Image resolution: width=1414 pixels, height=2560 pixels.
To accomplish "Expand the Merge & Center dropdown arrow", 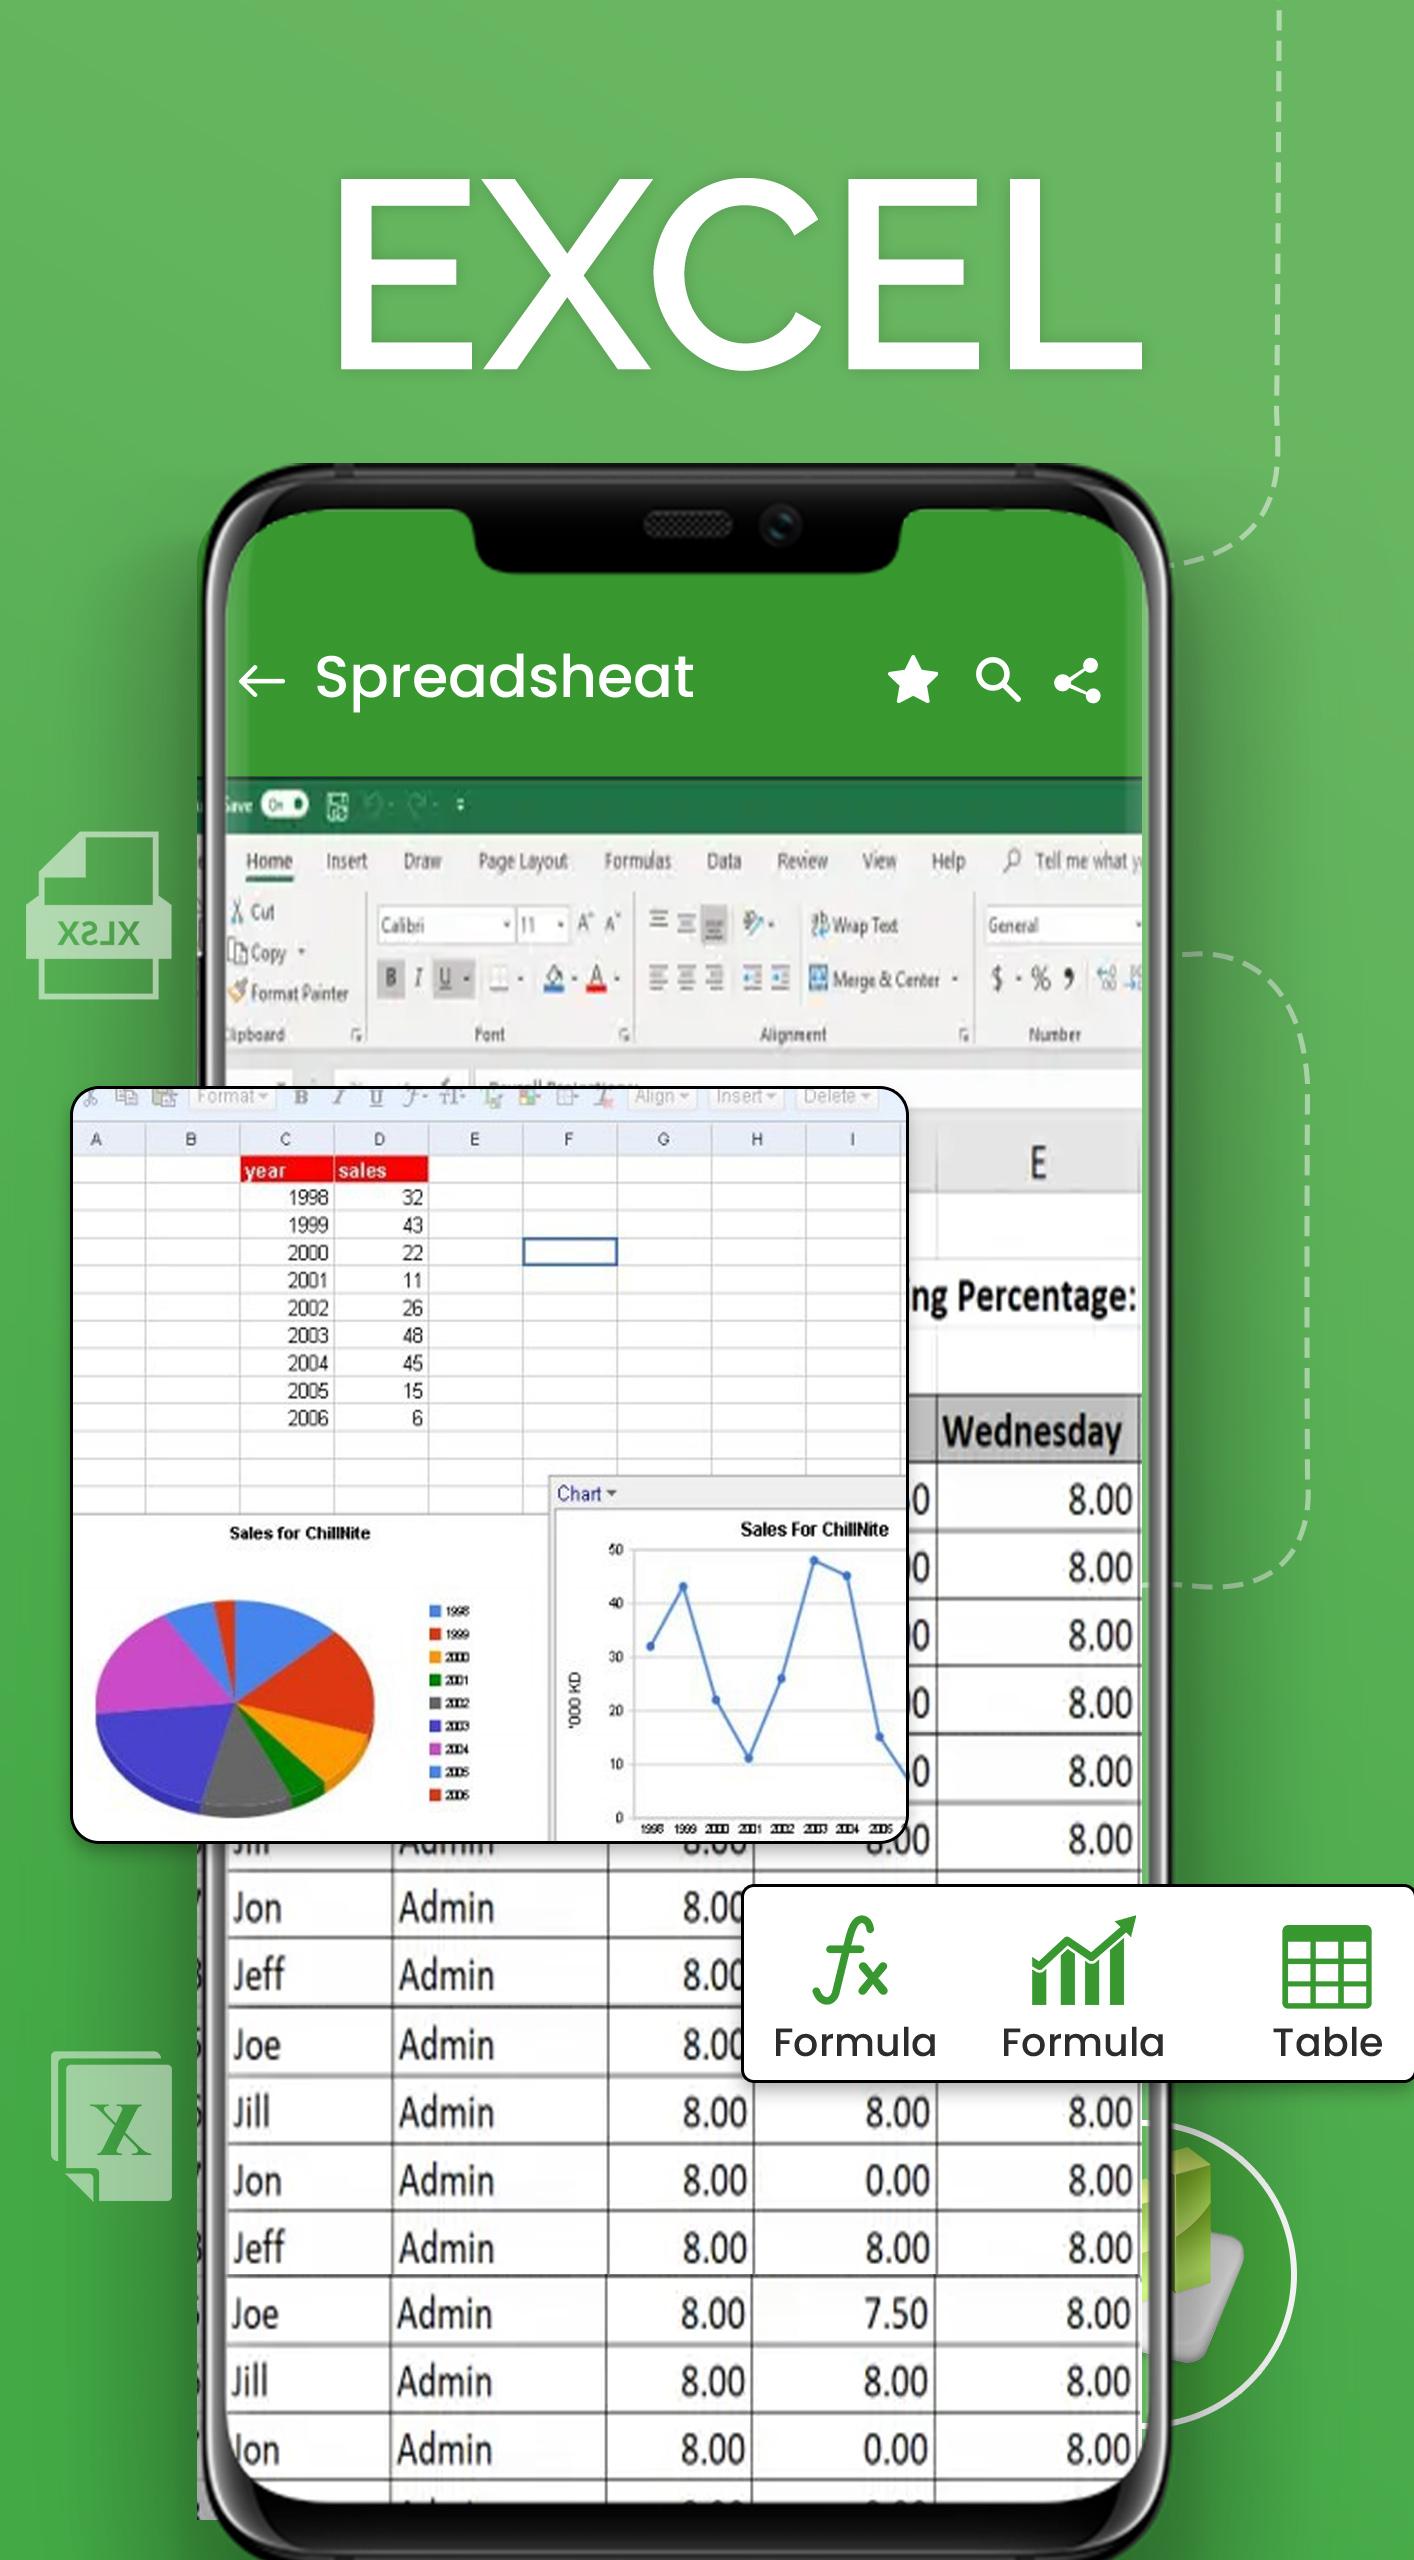I will (x=955, y=979).
